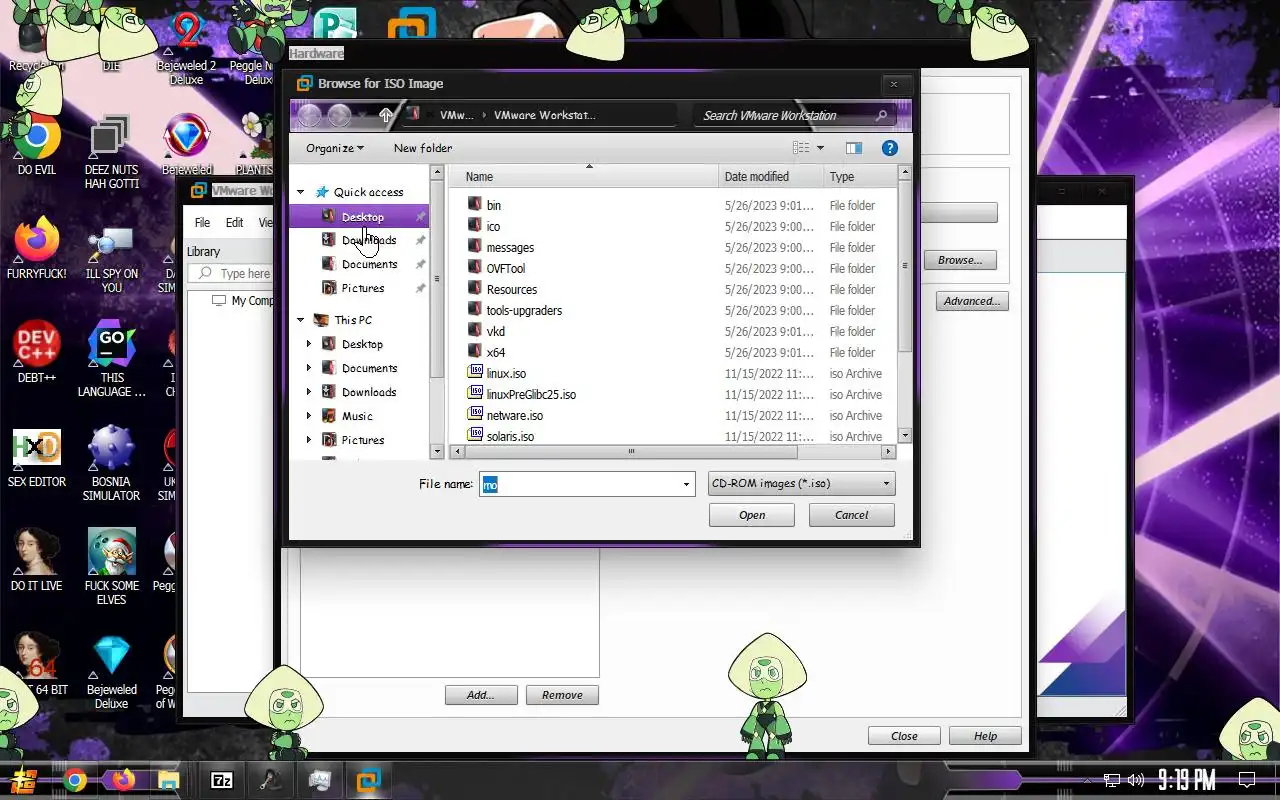Expand Music under This PC

click(x=309, y=416)
